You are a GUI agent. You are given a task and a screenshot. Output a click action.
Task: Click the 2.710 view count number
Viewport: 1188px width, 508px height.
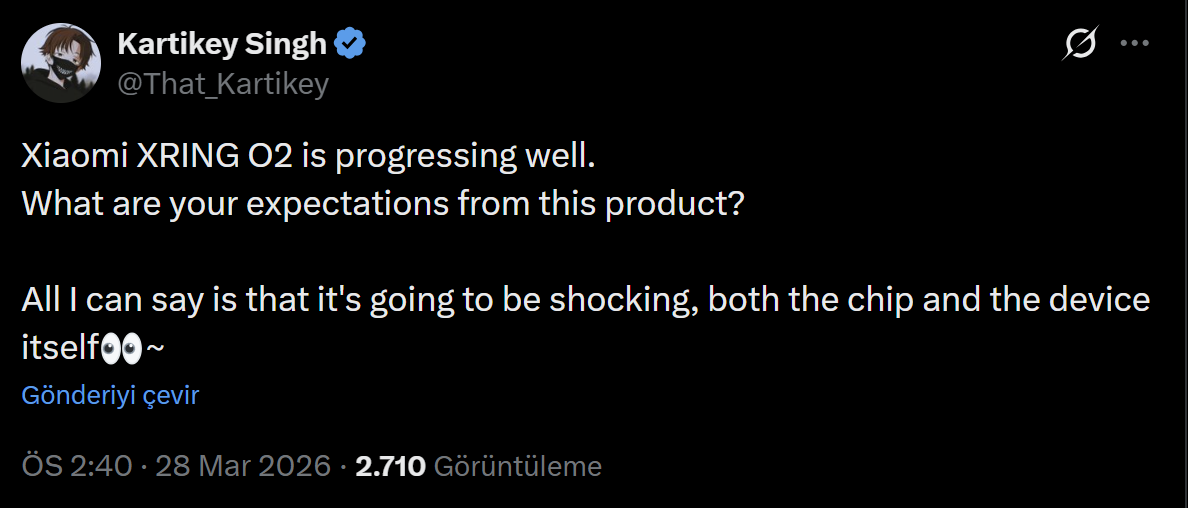pos(391,465)
